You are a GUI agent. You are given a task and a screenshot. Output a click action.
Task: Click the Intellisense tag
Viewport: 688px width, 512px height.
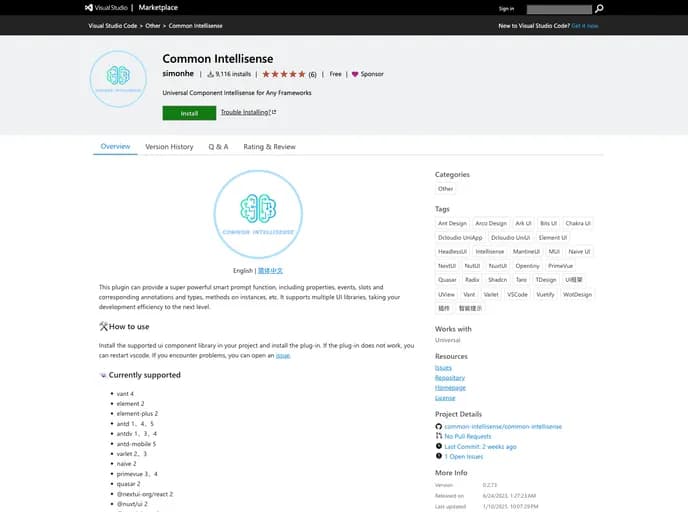click(490, 251)
